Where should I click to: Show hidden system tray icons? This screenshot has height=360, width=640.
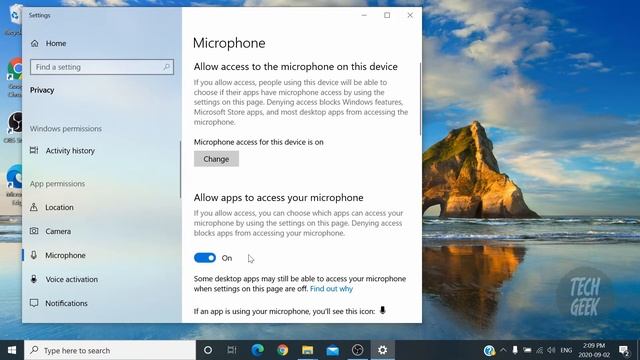503,350
